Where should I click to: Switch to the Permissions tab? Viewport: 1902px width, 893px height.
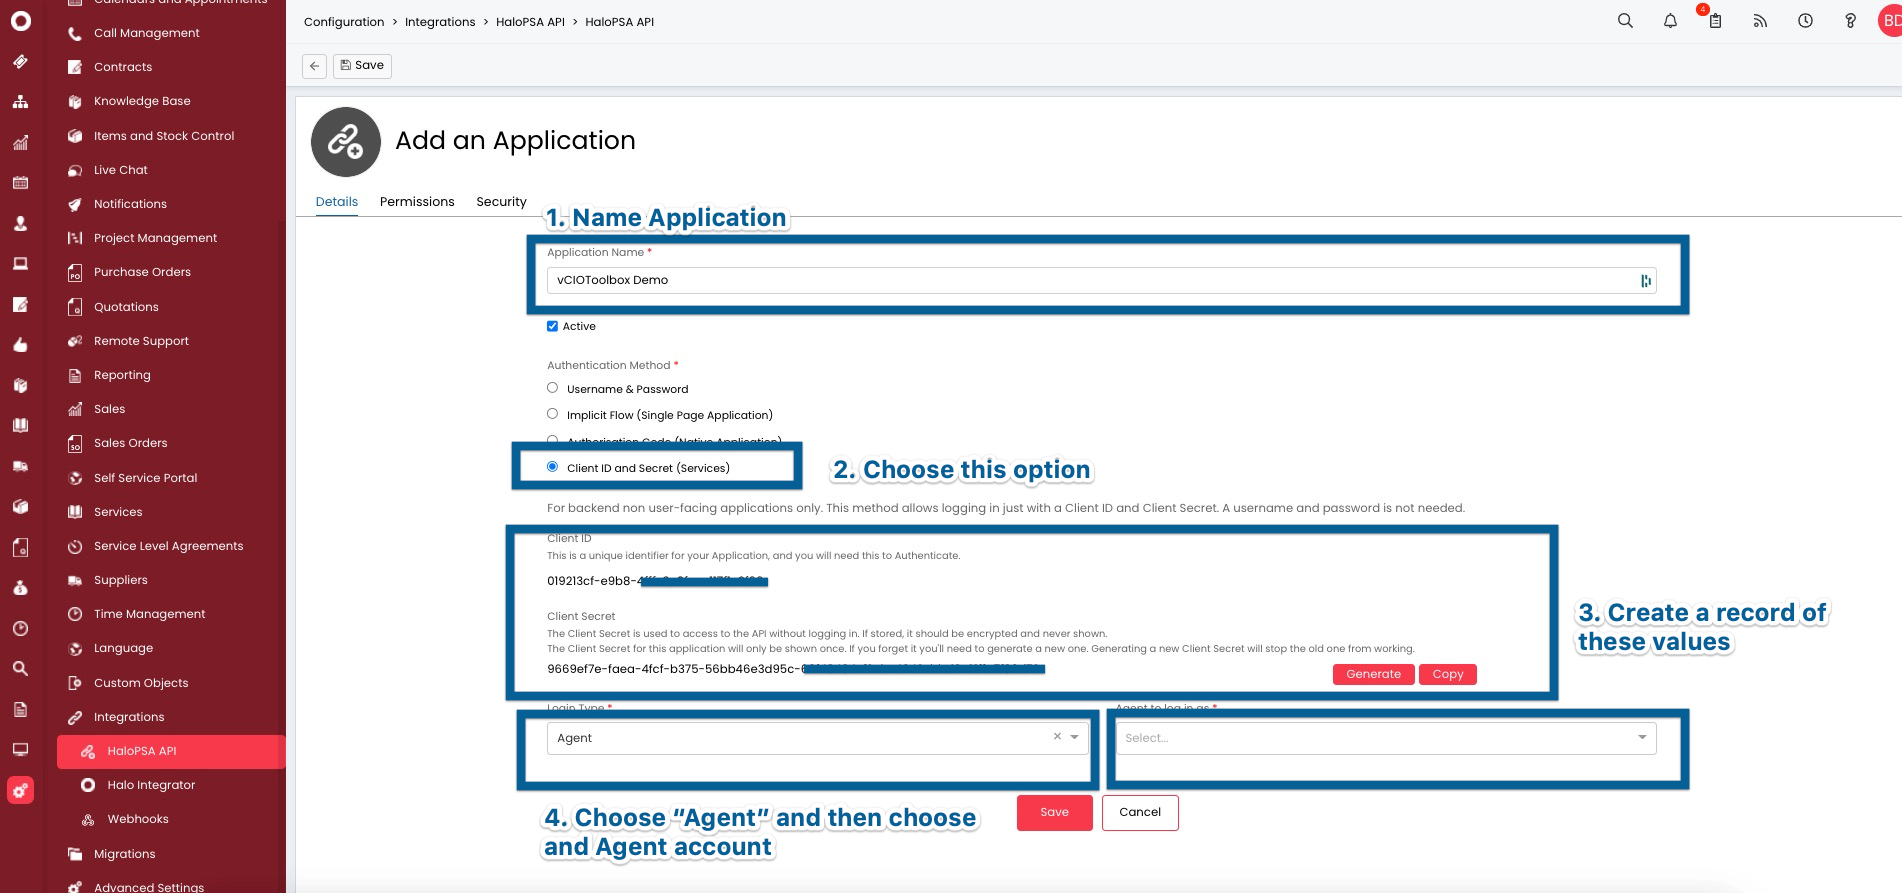pyautogui.click(x=417, y=202)
